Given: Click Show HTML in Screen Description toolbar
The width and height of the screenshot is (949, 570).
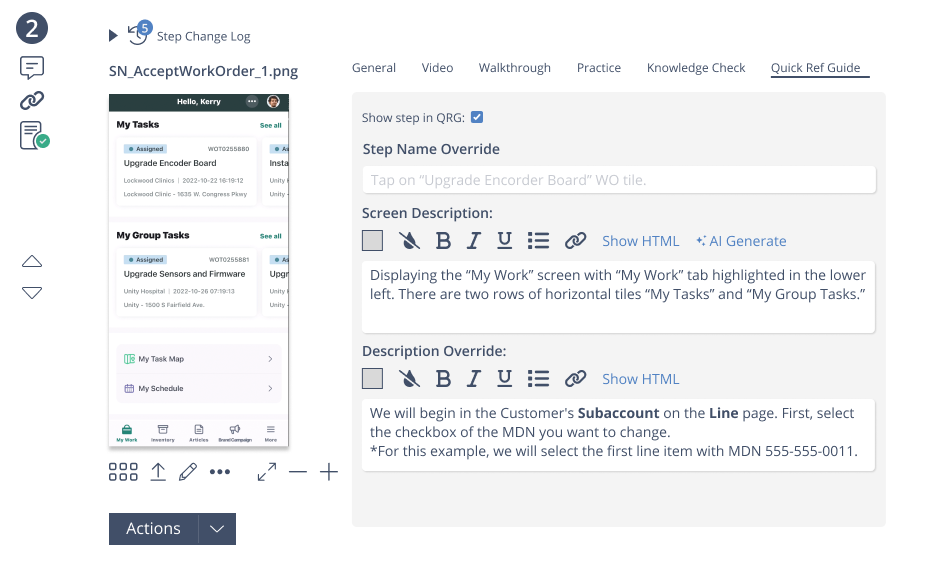Looking at the screenshot, I should tap(640, 241).
